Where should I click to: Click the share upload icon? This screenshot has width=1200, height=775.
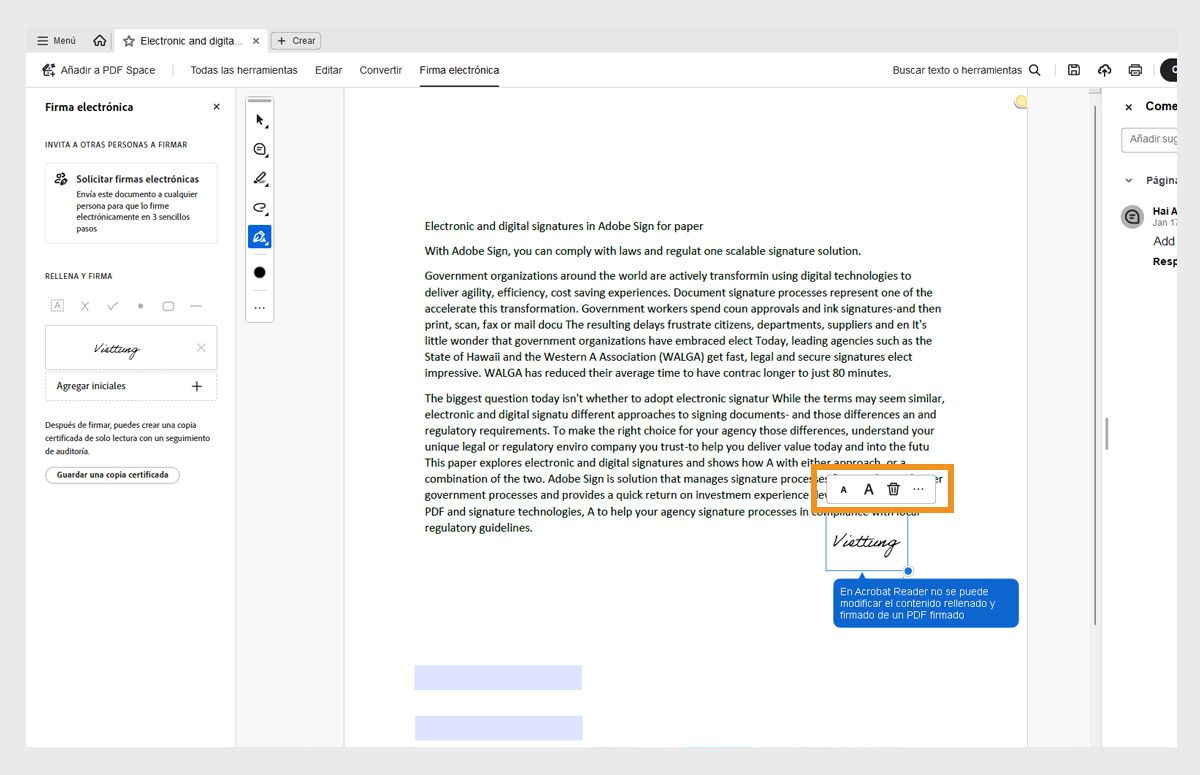pos(1104,70)
